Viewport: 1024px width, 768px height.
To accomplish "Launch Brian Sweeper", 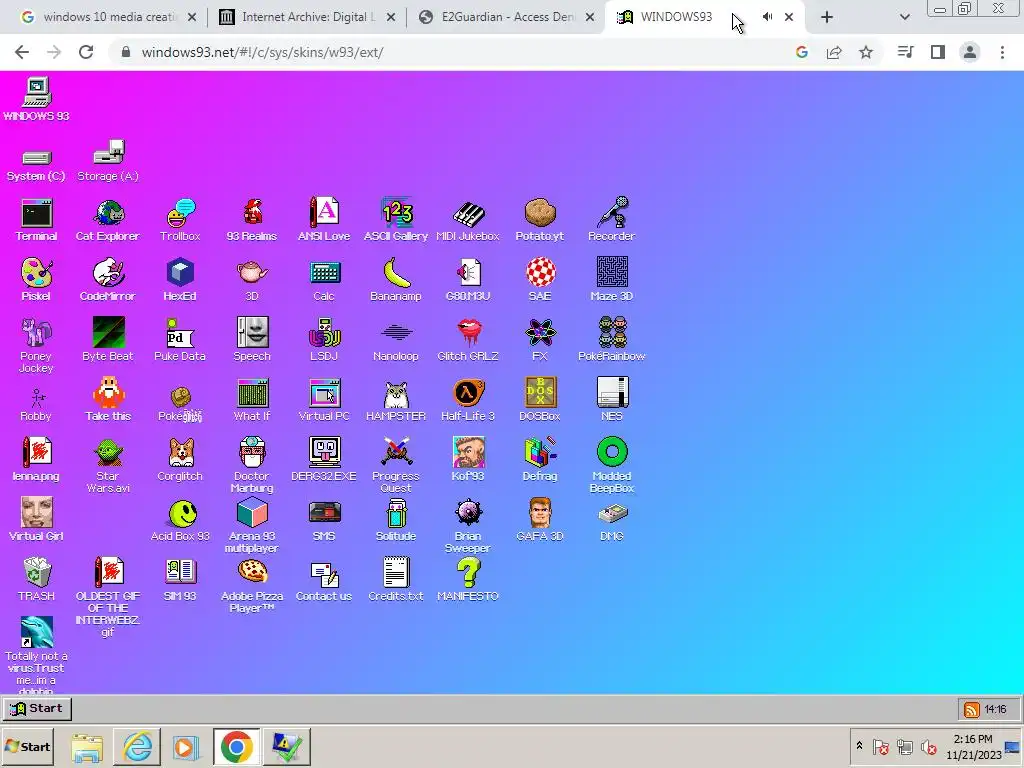I will 468,526.
